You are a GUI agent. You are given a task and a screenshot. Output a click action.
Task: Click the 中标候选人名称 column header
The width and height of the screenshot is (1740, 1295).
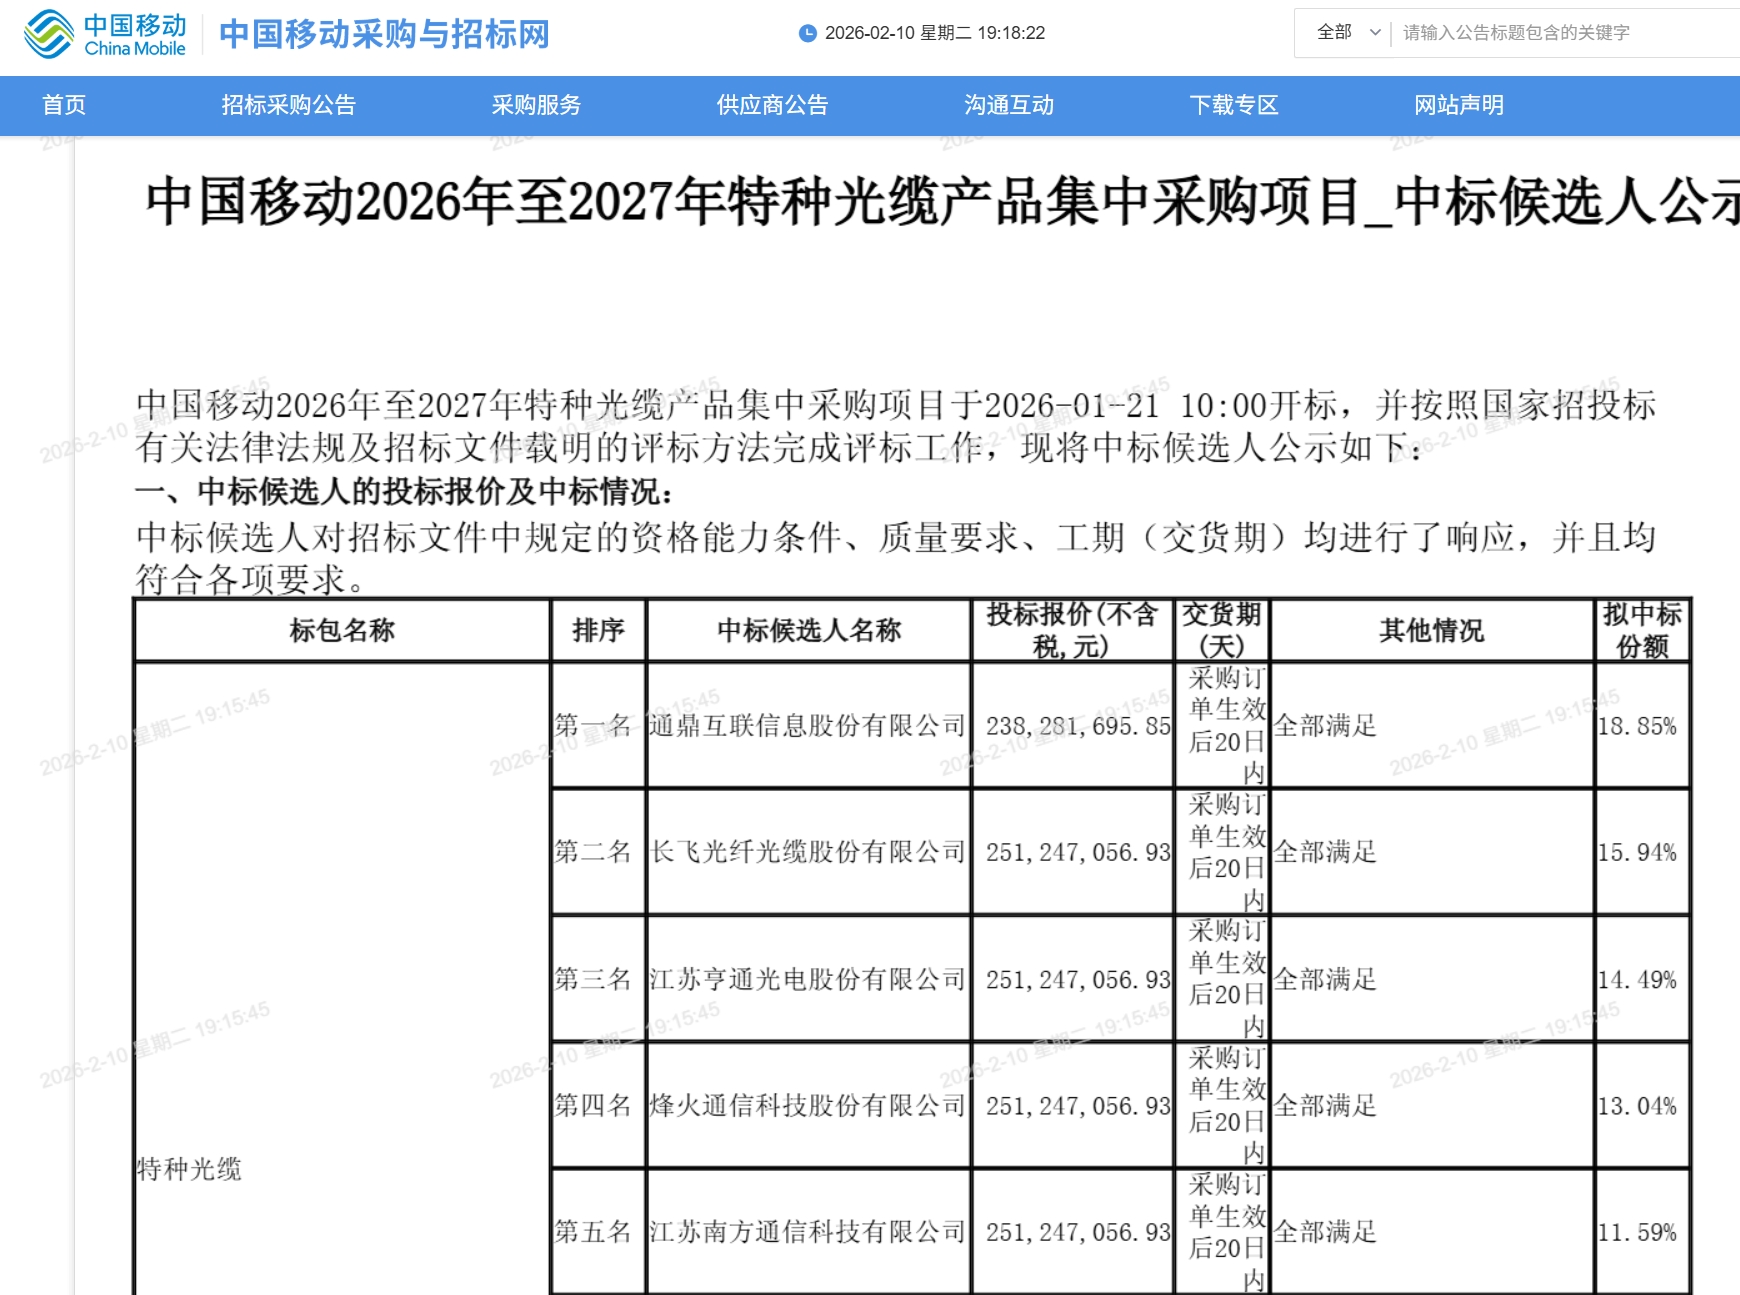(x=809, y=630)
